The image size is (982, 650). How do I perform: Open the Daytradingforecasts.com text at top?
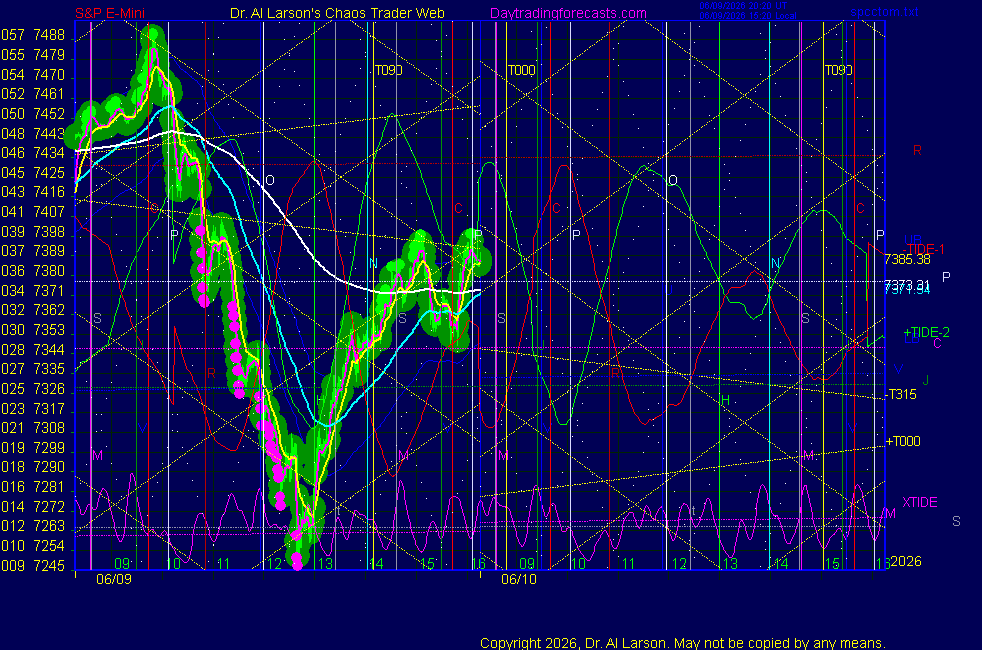pyautogui.click(x=568, y=13)
